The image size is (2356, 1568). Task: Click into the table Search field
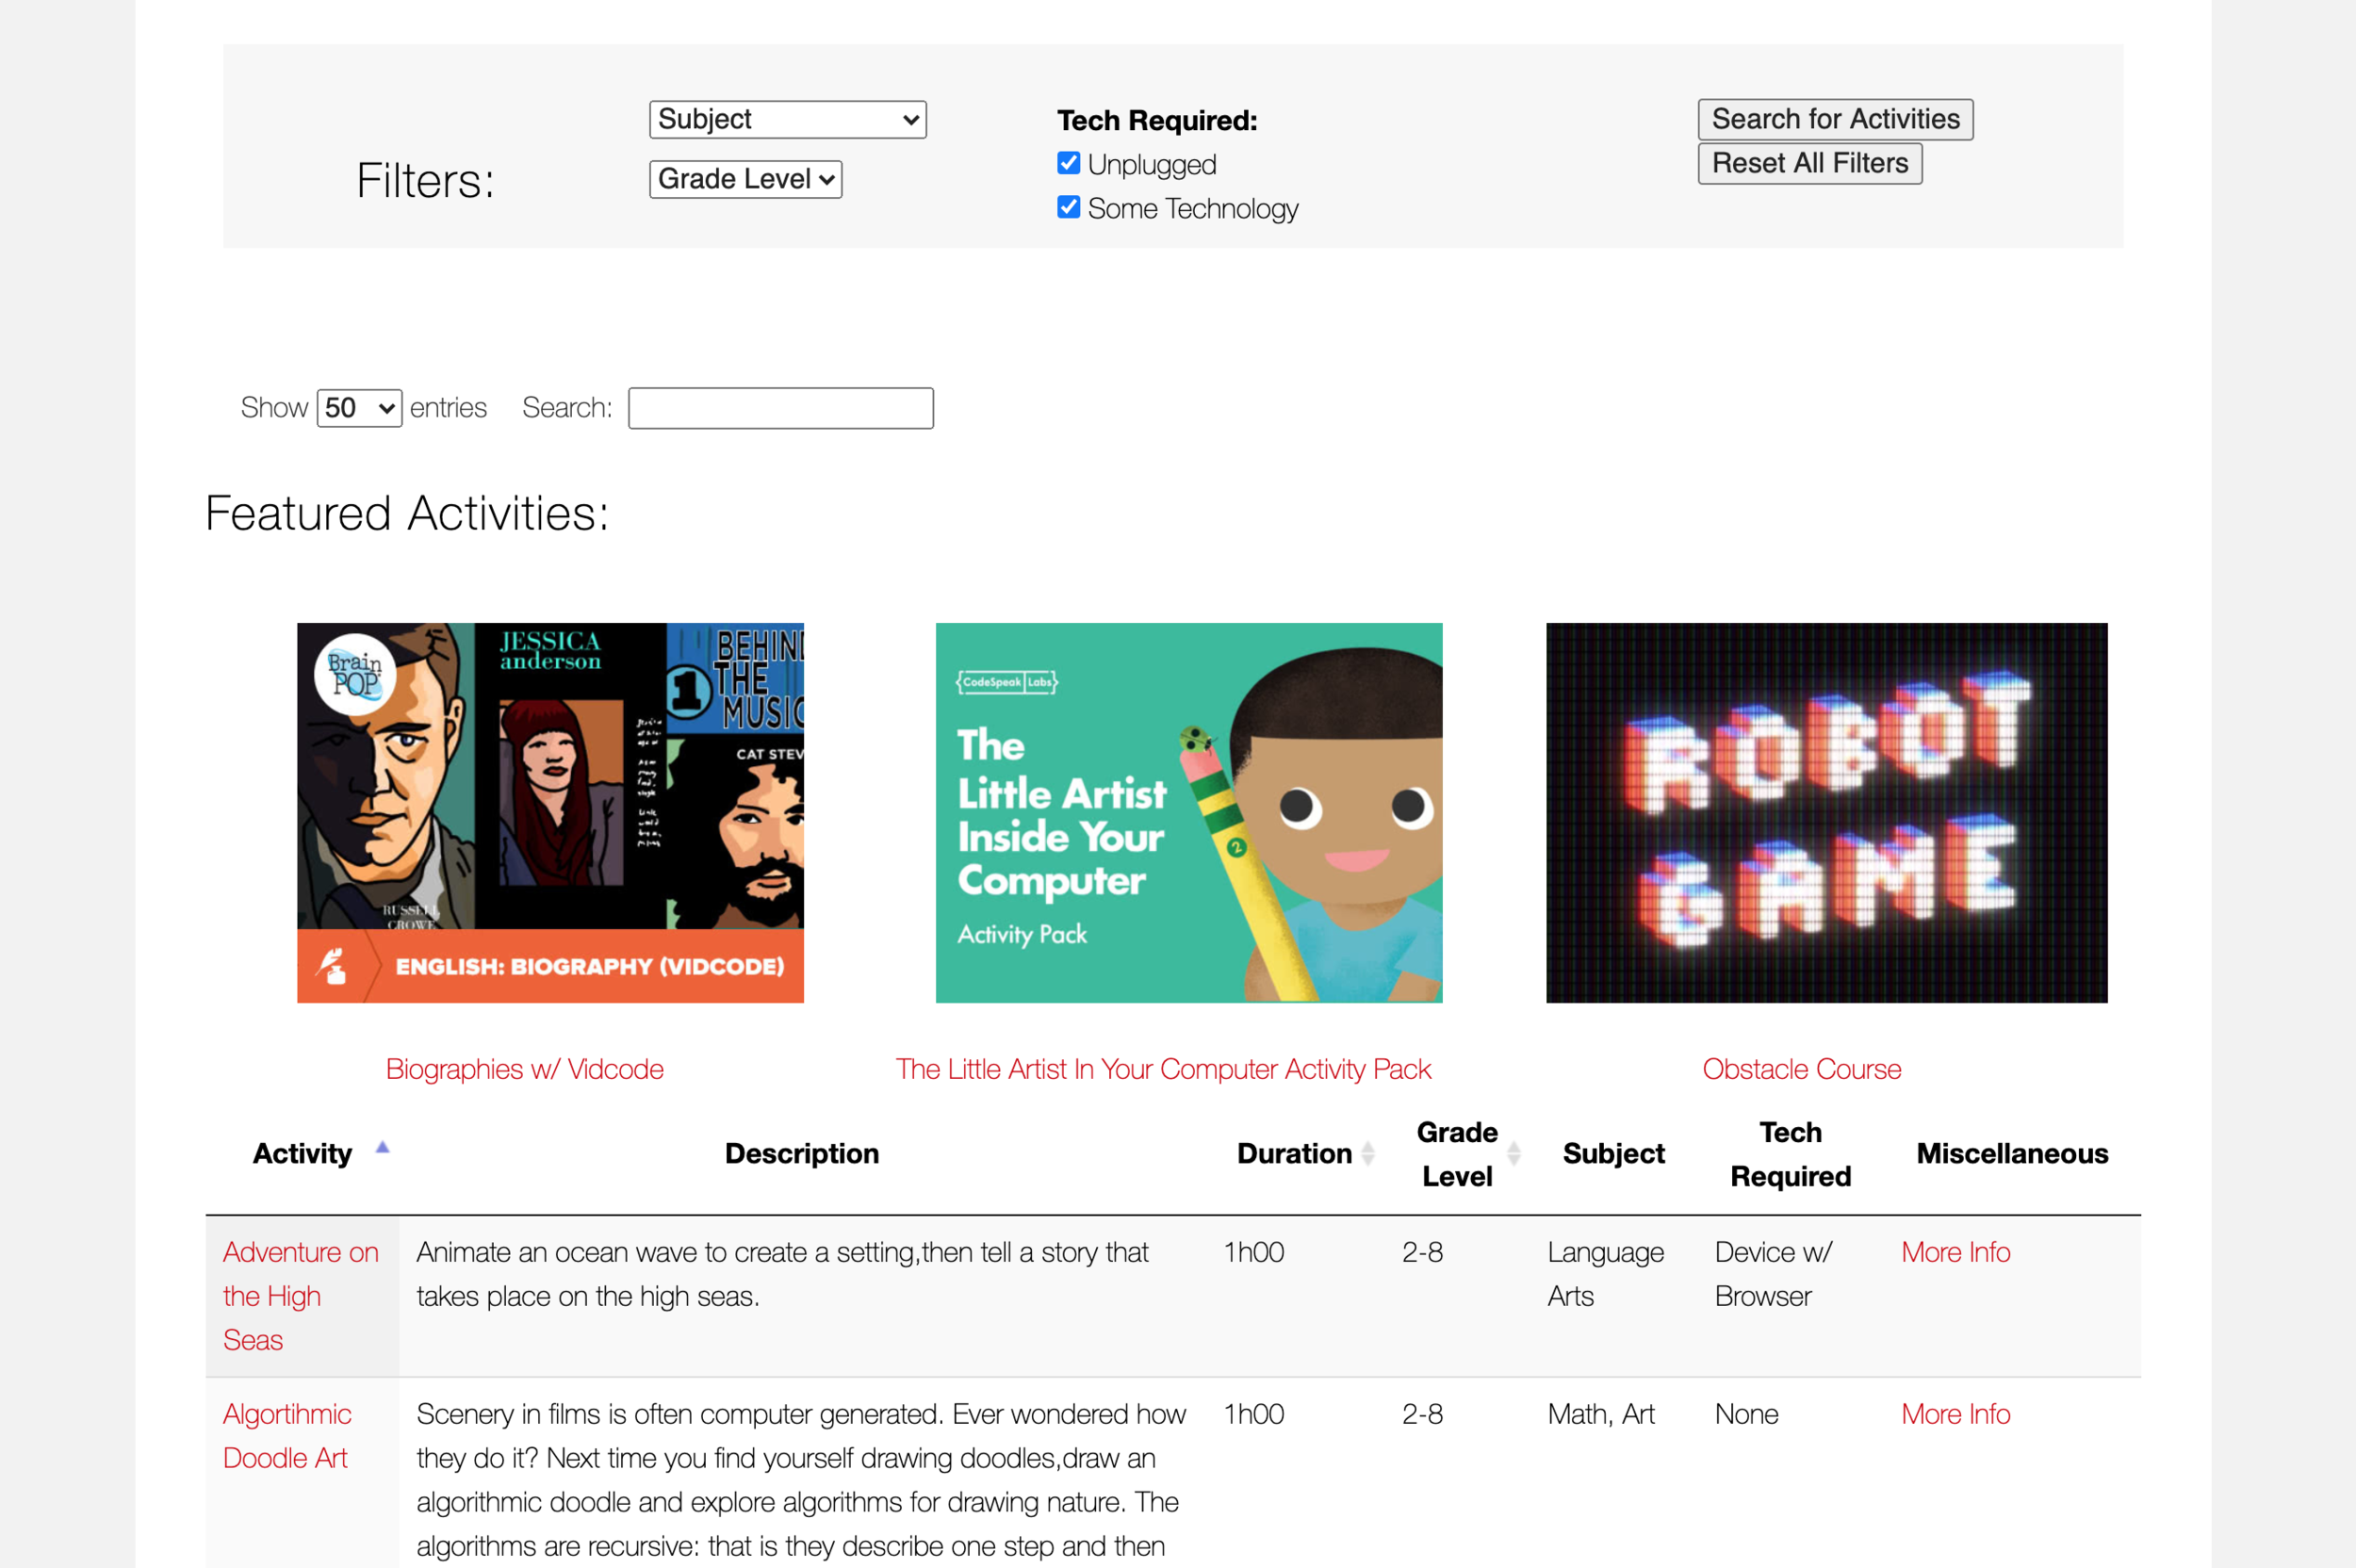780,408
